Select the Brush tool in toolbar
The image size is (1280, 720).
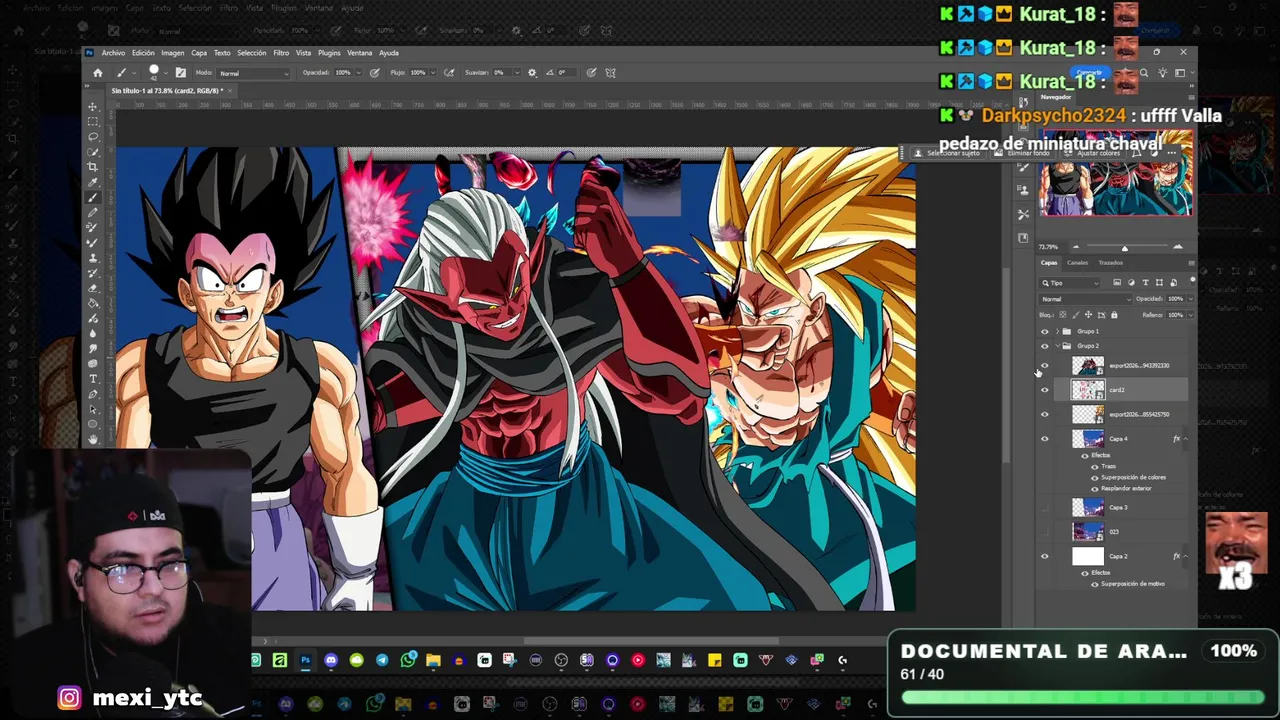click(x=93, y=198)
